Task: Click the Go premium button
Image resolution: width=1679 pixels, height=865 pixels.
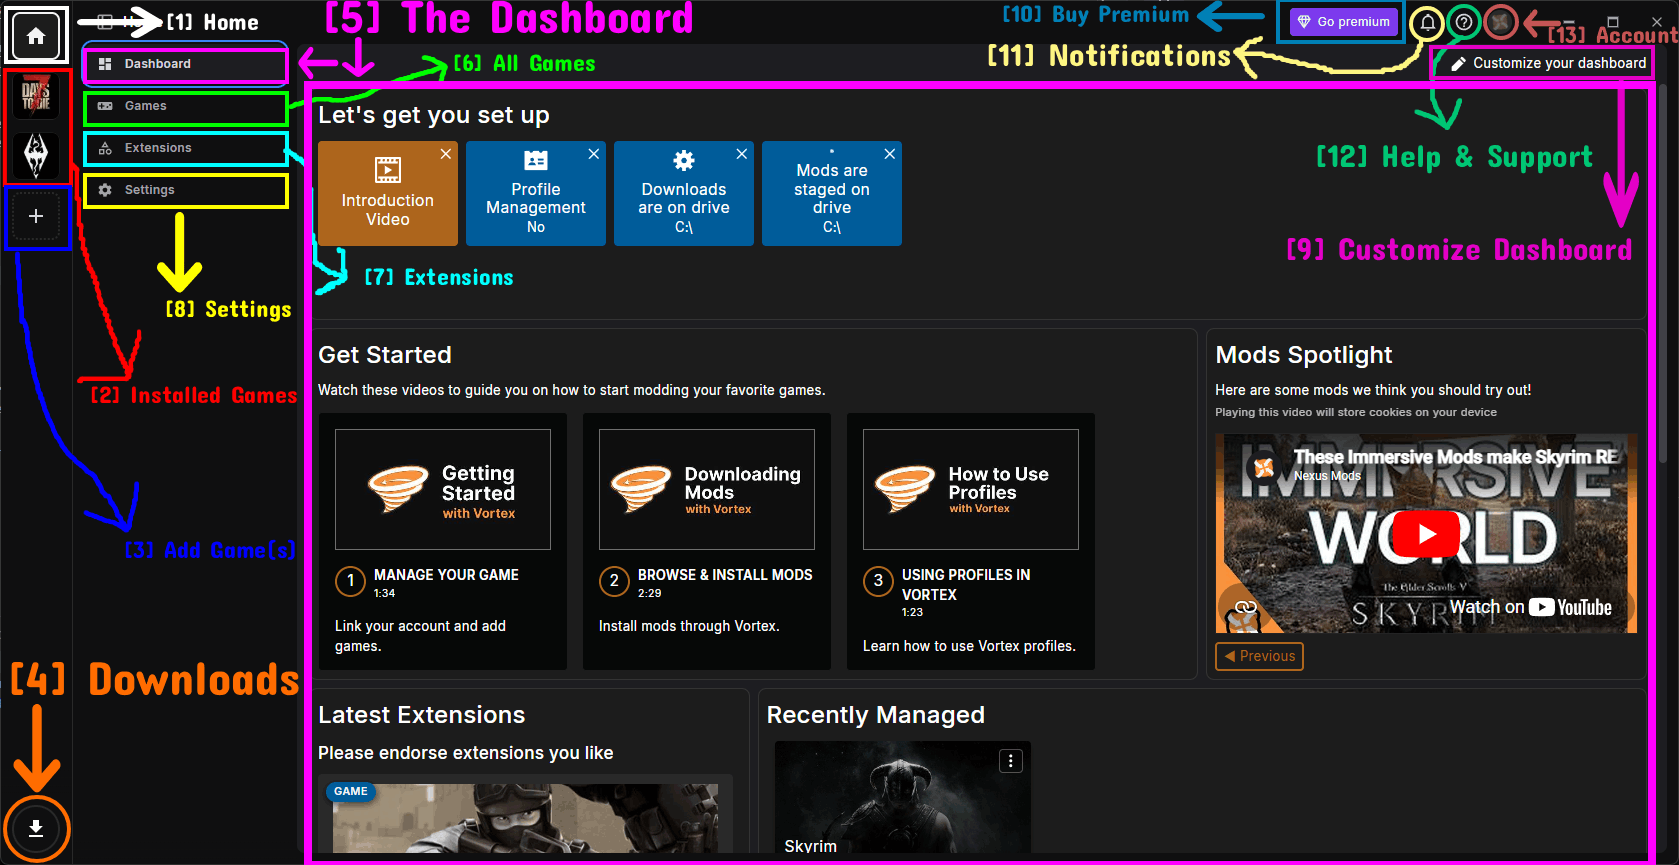Action: 1343,22
